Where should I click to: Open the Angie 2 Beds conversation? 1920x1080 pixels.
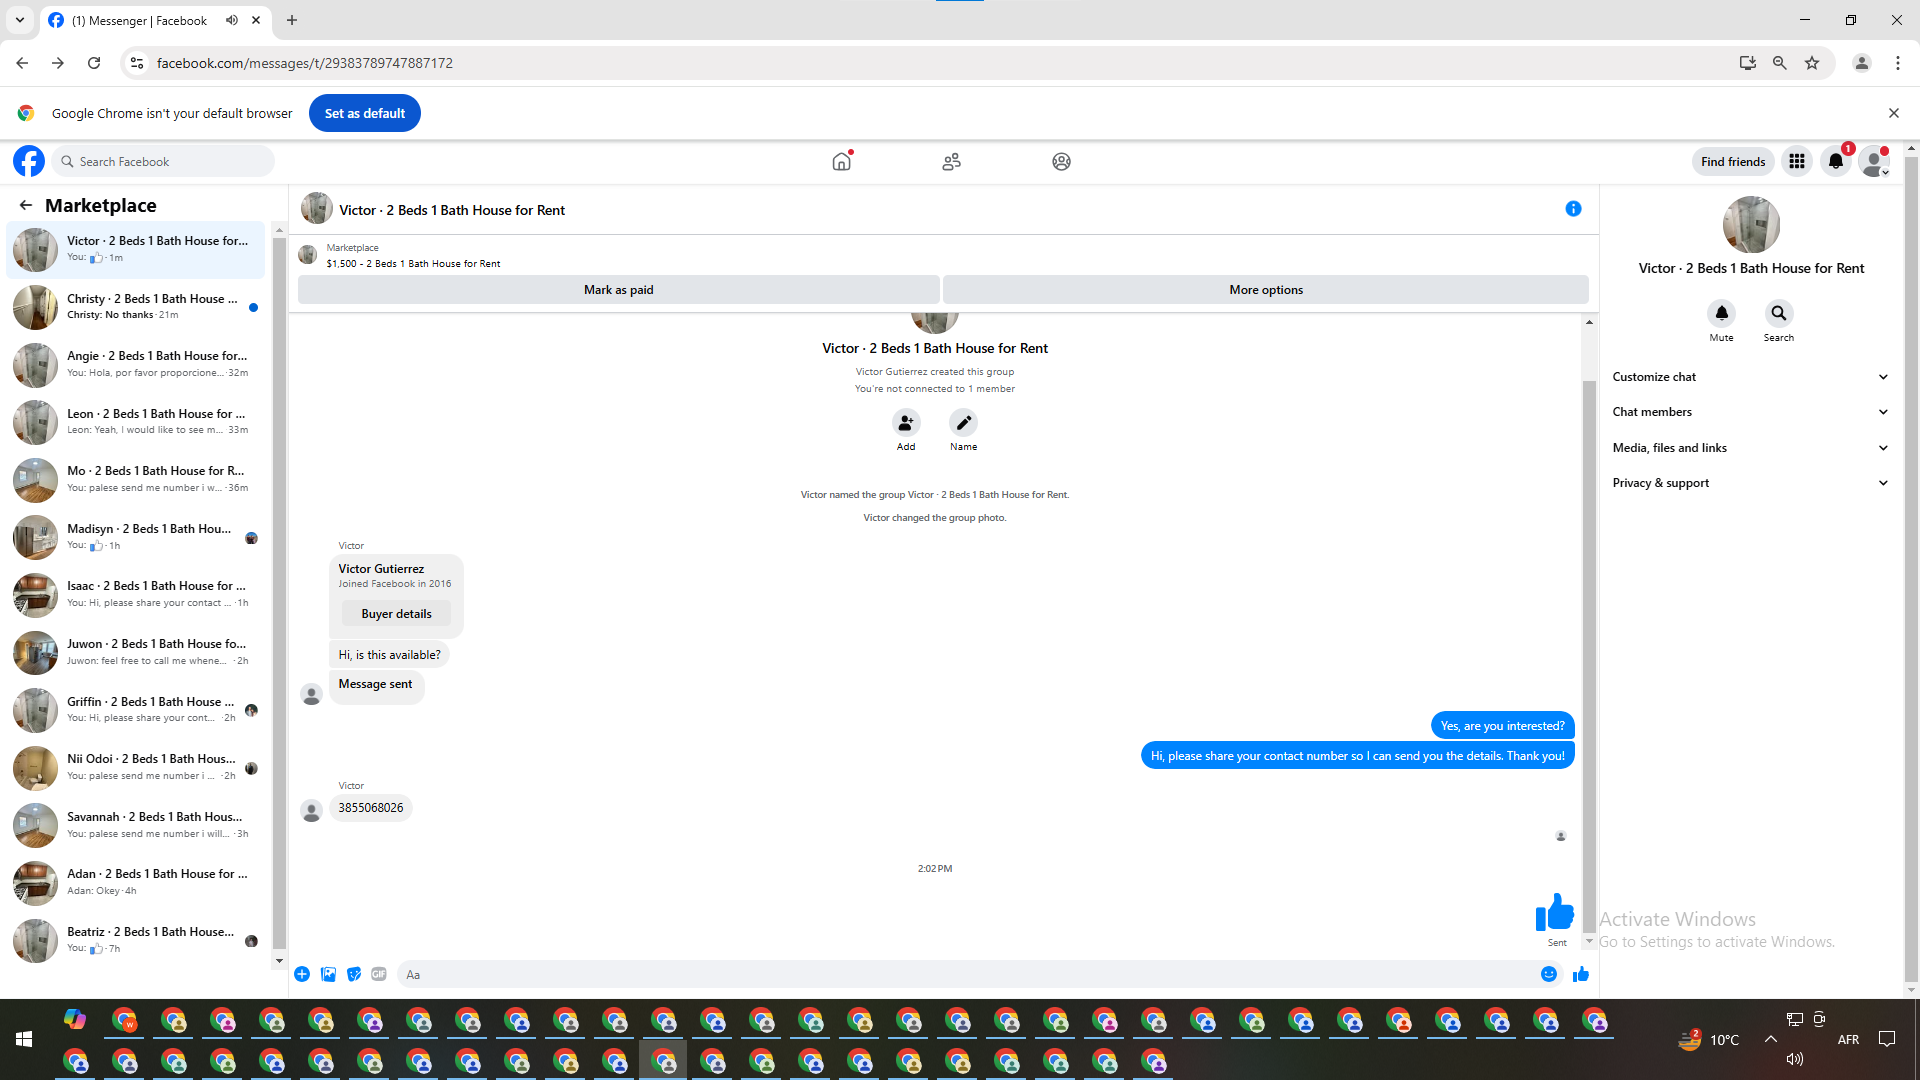point(136,364)
